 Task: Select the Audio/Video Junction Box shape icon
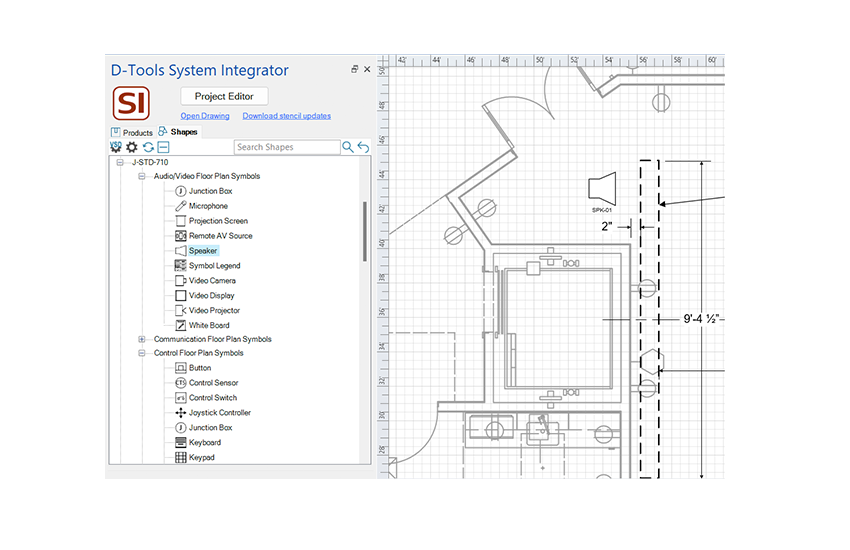click(181, 191)
